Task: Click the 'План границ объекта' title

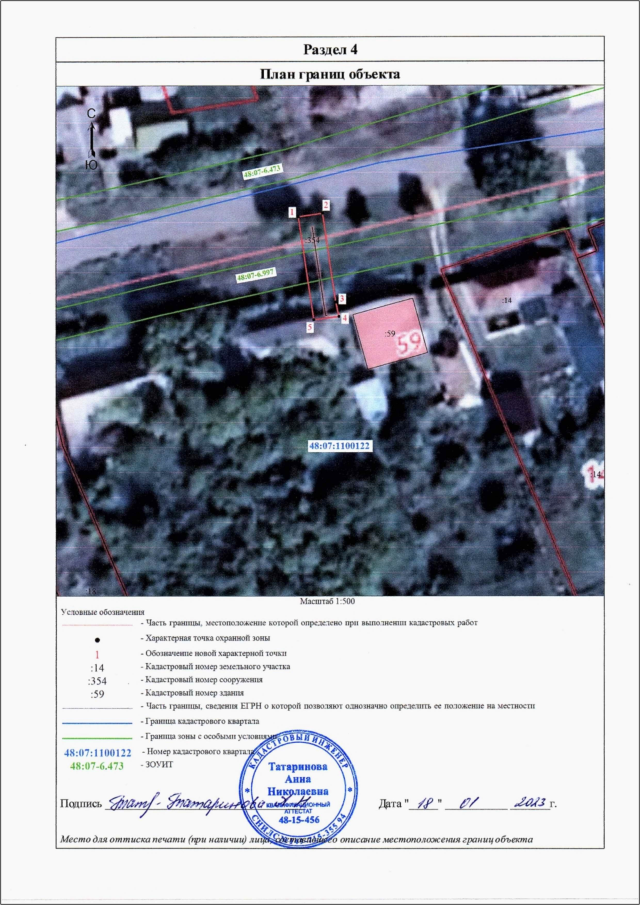Action: click(329, 74)
